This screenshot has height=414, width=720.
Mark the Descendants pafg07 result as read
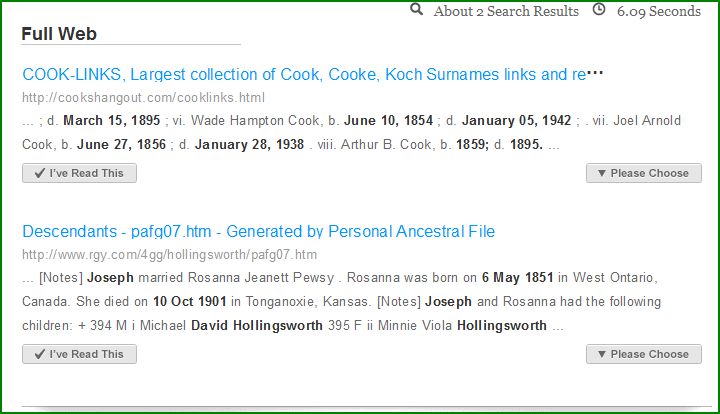(79, 354)
